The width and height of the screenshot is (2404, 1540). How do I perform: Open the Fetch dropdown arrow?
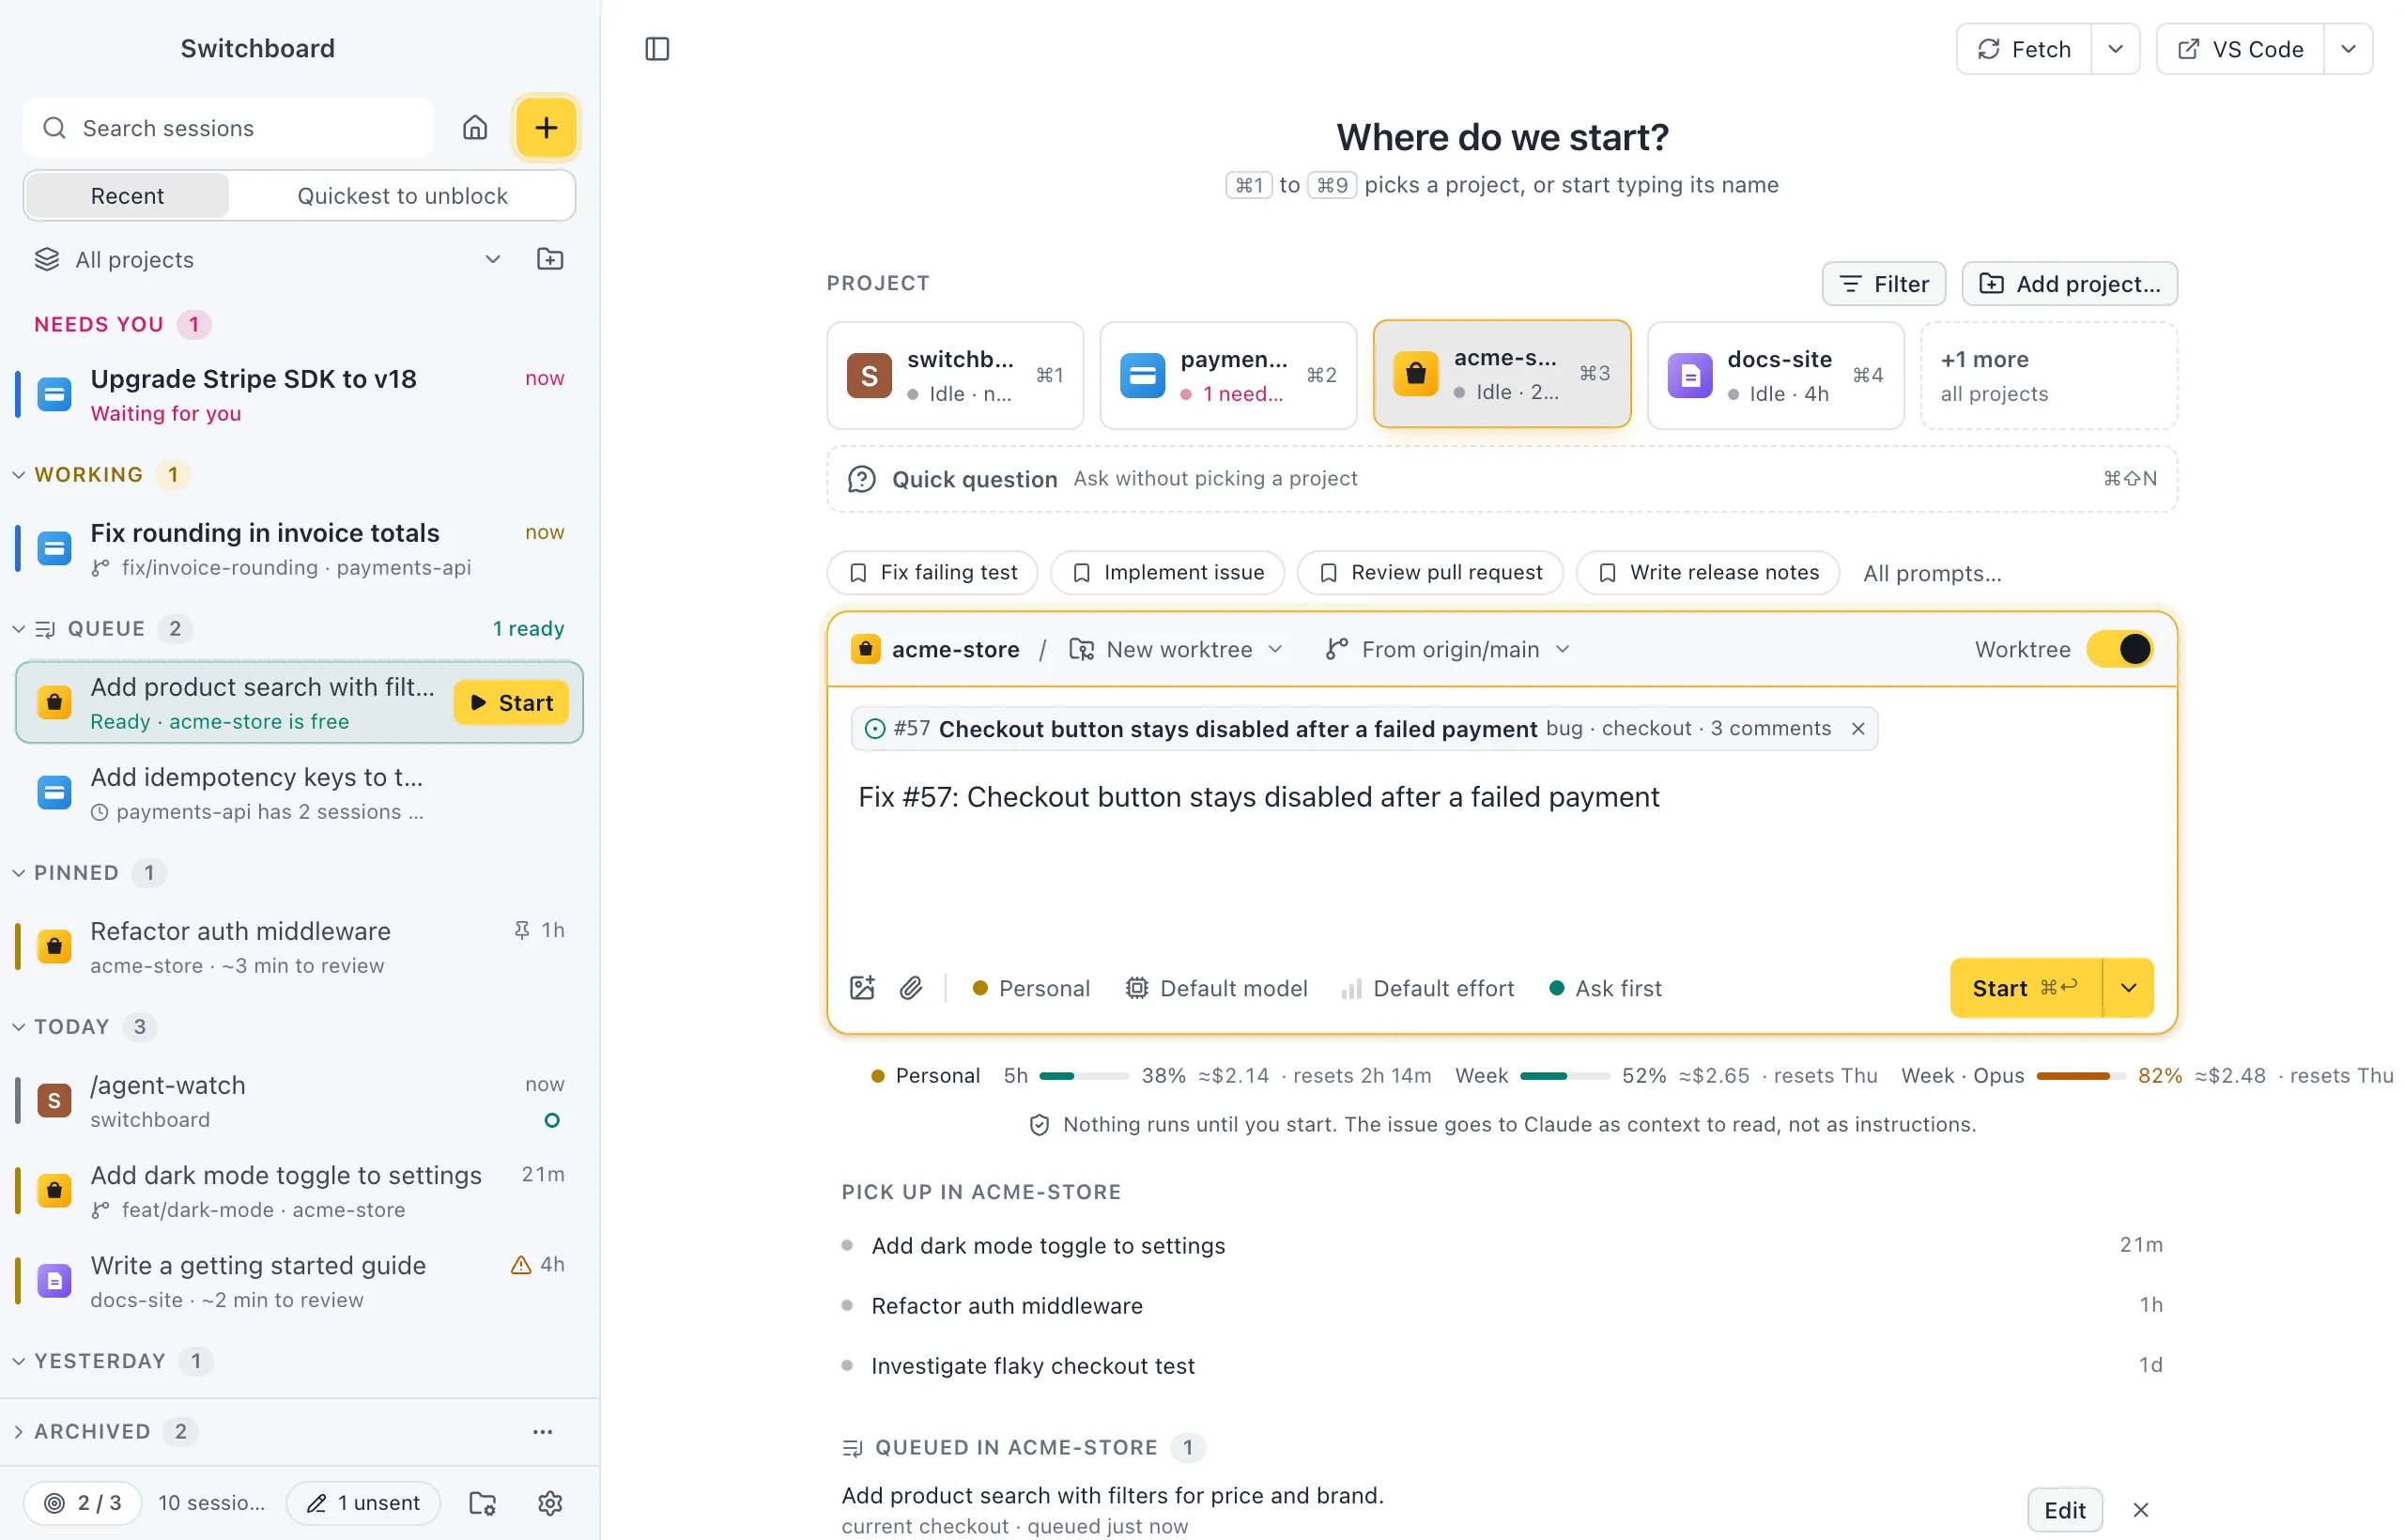click(x=2115, y=49)
